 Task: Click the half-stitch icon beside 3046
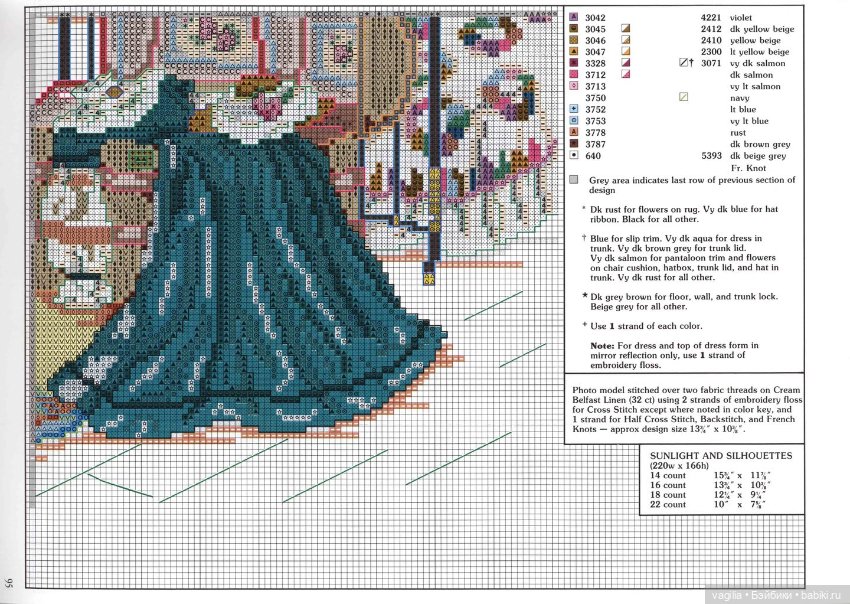pyautogui.click(x=626, y=41)
